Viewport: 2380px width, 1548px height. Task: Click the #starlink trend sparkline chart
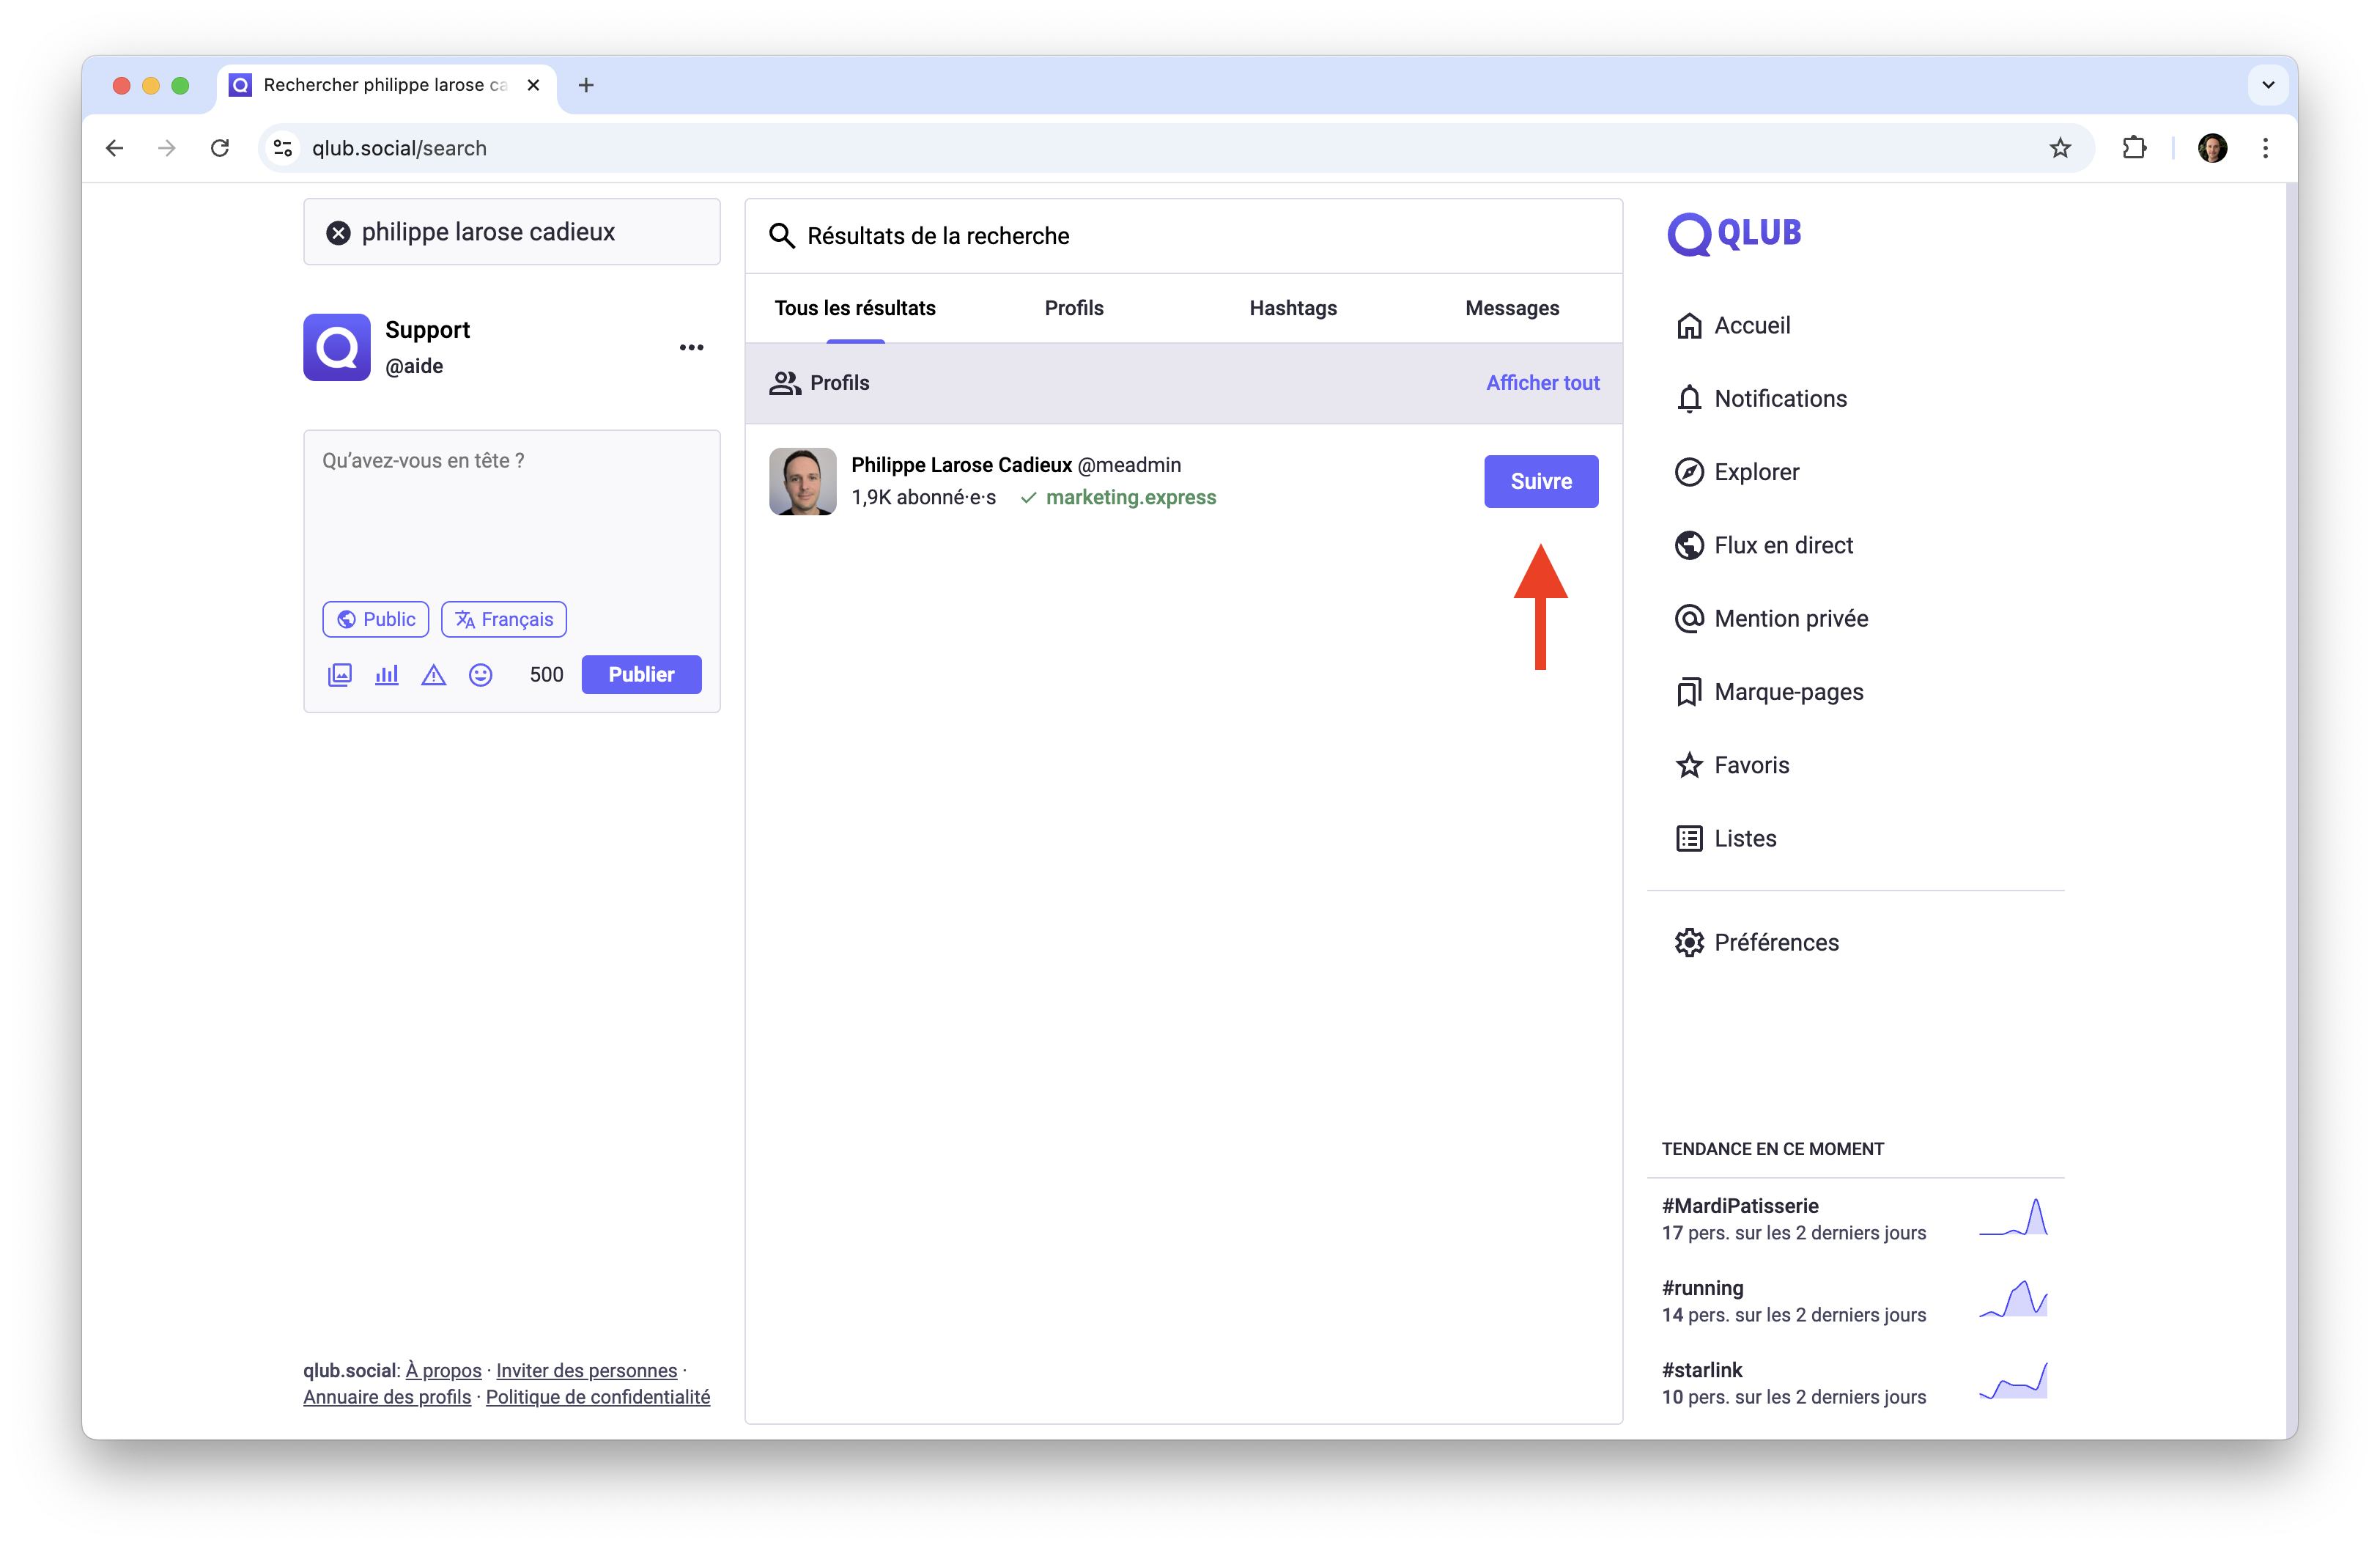click(x=2013, y=1381)
